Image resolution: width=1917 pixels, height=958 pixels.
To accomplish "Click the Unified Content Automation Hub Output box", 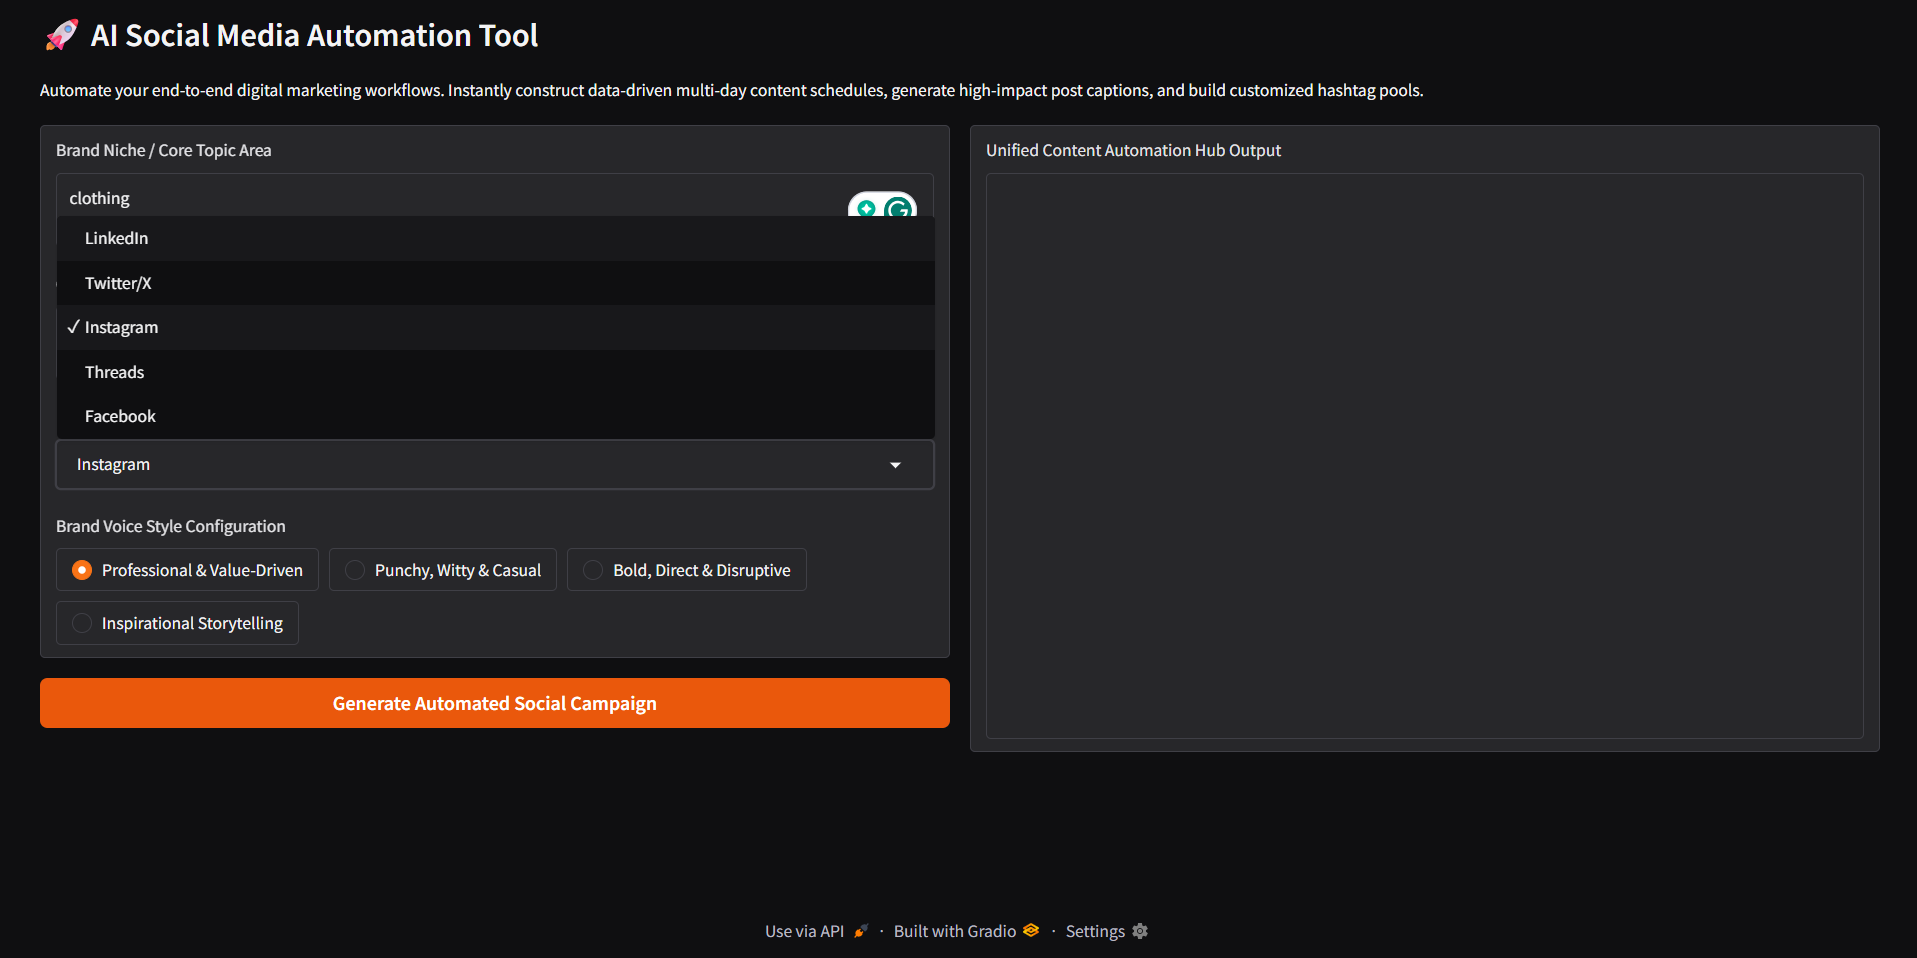I will click(1425, 456).
